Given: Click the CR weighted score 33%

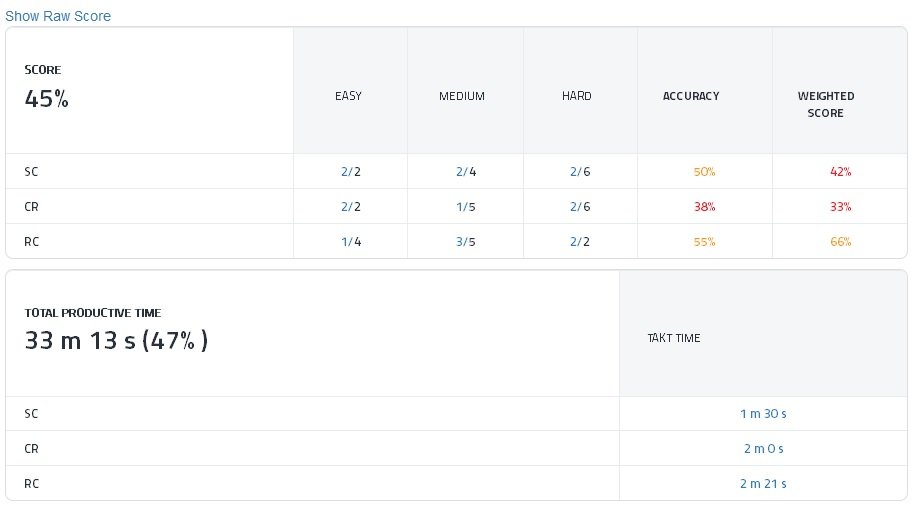Looking at the screenshot, I should [840, 206].
